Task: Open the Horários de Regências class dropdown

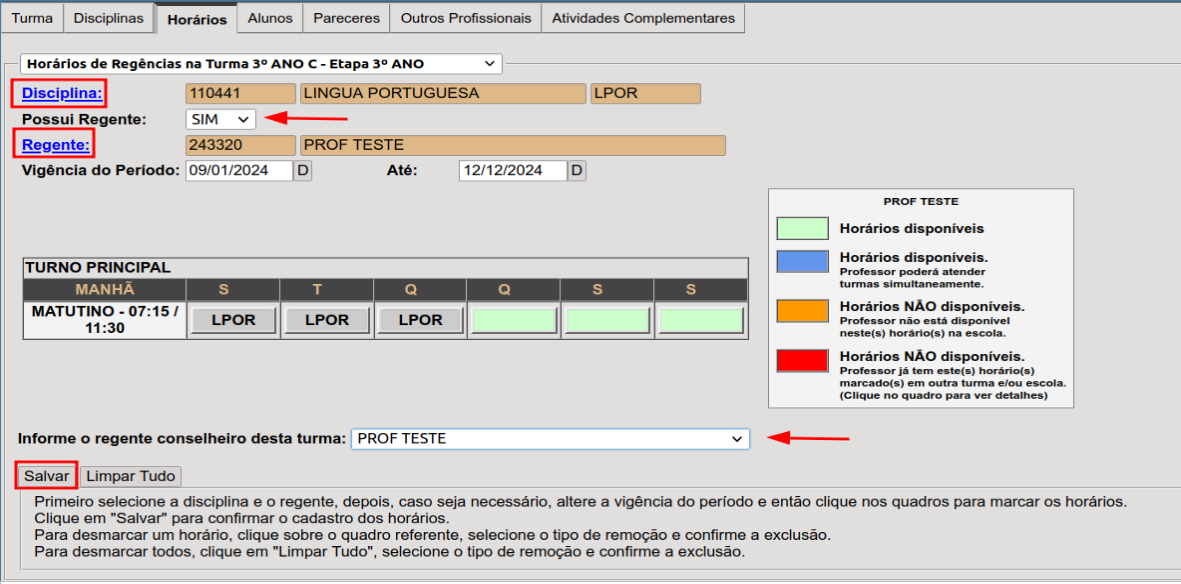Action: tap(261, 64)
